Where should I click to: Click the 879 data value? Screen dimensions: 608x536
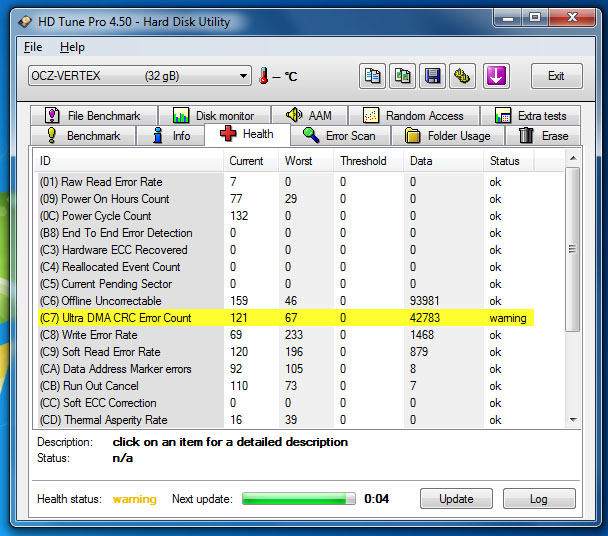point(419,352)
